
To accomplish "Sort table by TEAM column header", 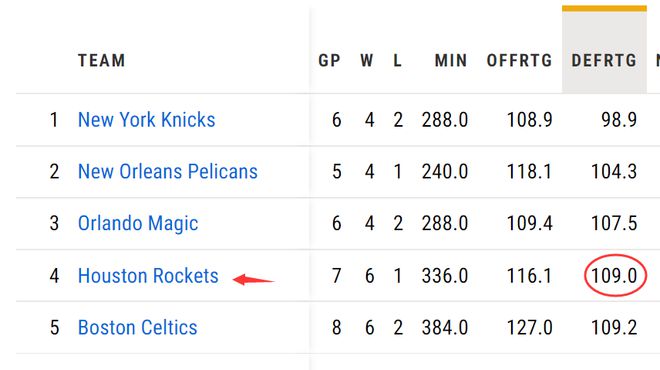I will [x=101, y=61].
